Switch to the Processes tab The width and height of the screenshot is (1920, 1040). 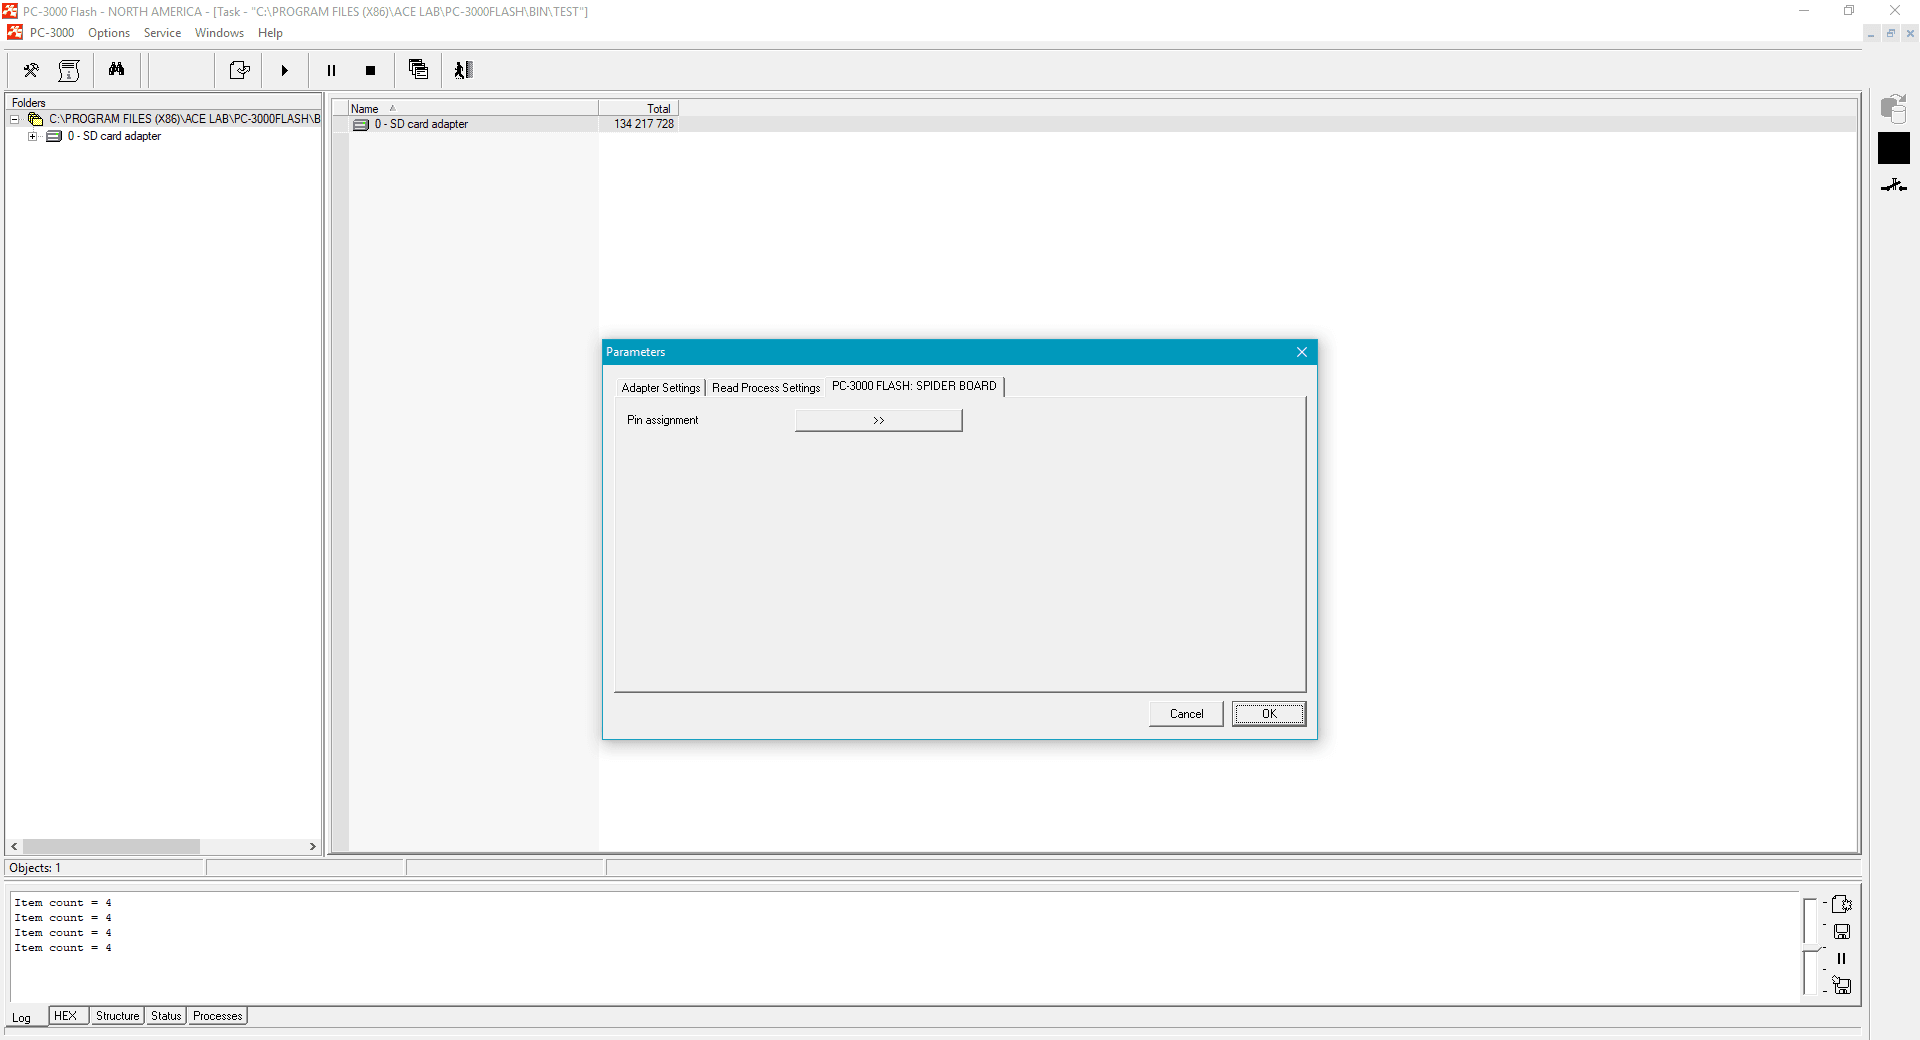pos(217,1016)
